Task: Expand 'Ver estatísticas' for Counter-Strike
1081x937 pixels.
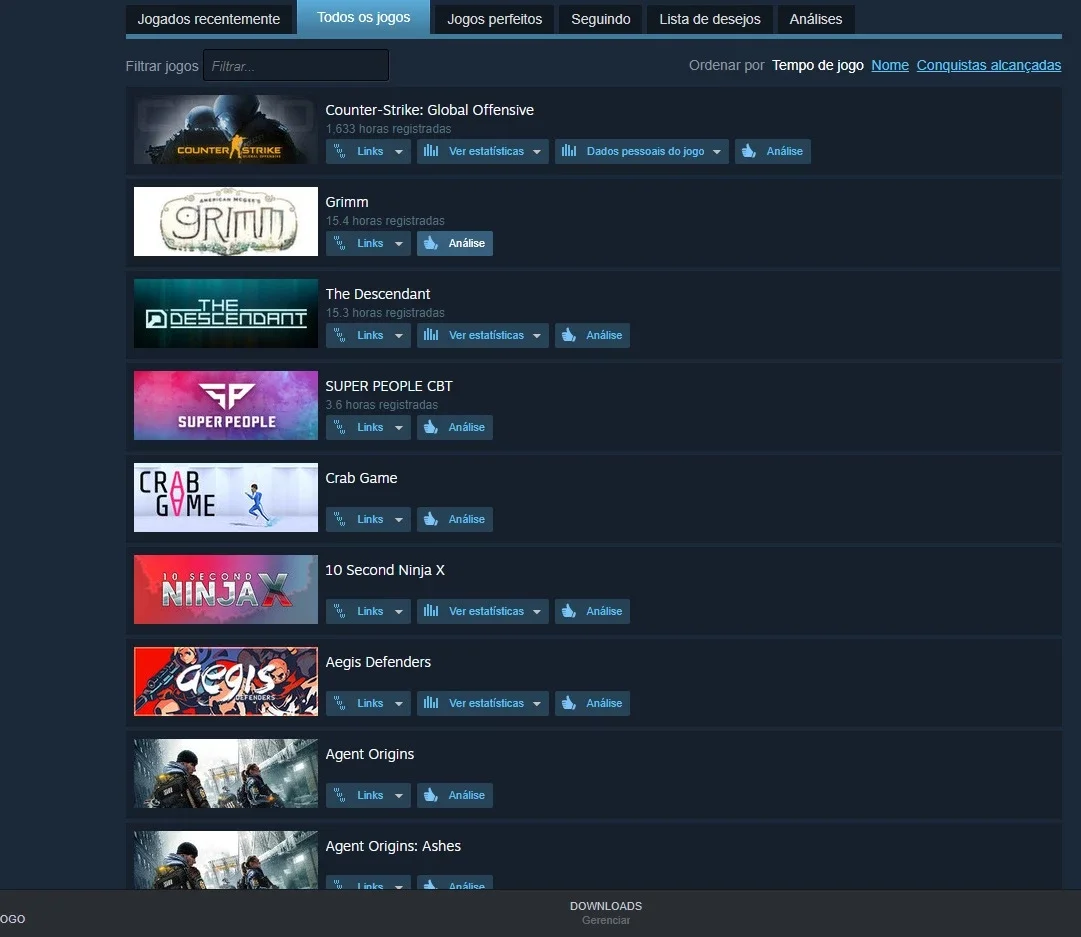Action: pos(483,151)
